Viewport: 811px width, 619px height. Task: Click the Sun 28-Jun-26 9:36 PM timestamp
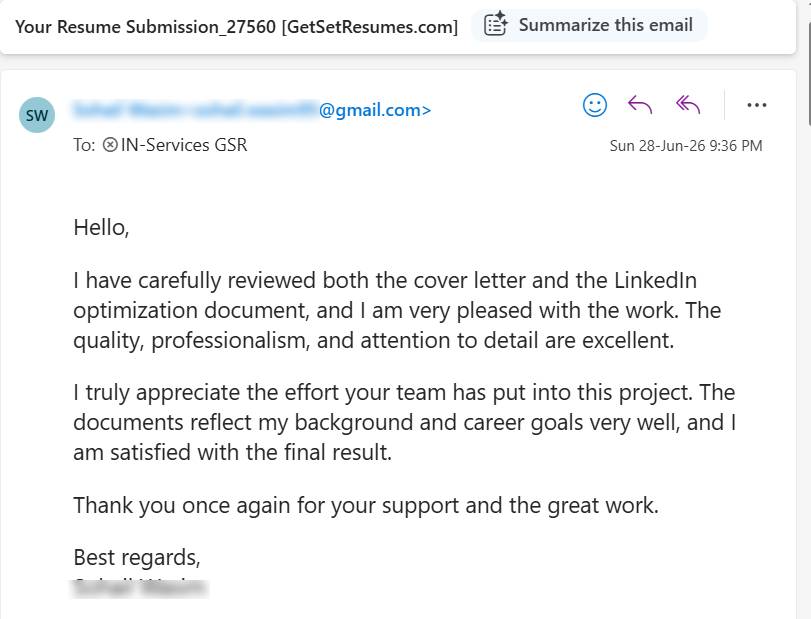coord(686,146)
